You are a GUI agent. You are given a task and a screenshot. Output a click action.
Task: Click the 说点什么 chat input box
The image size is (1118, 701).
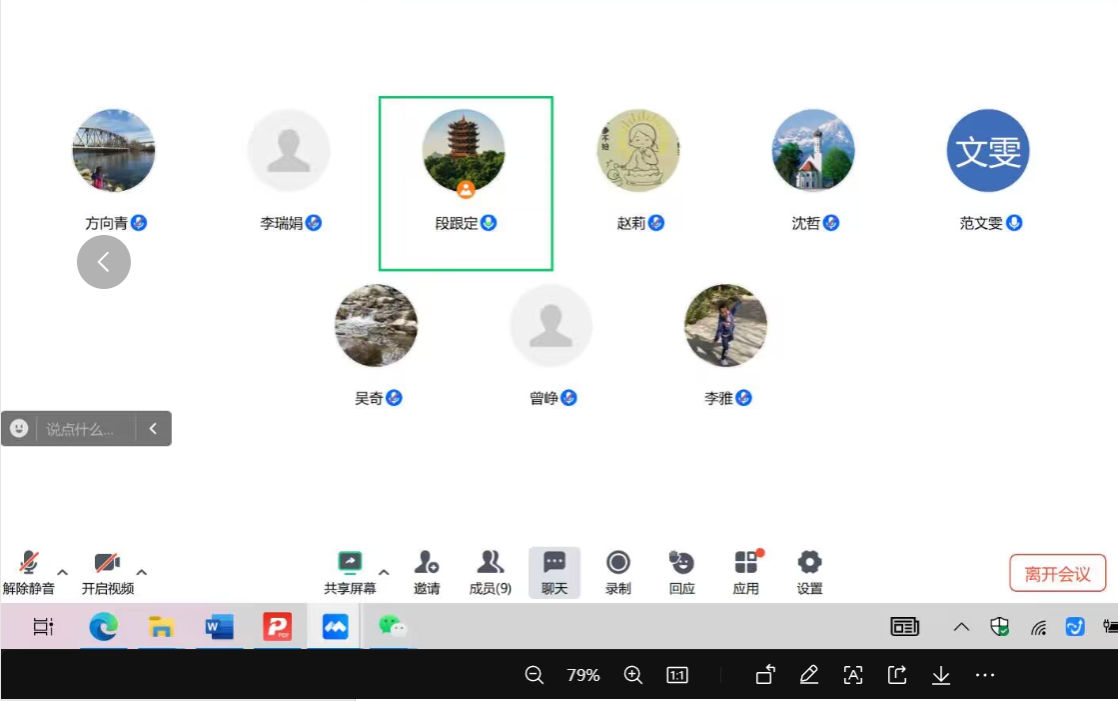point(84,429)
